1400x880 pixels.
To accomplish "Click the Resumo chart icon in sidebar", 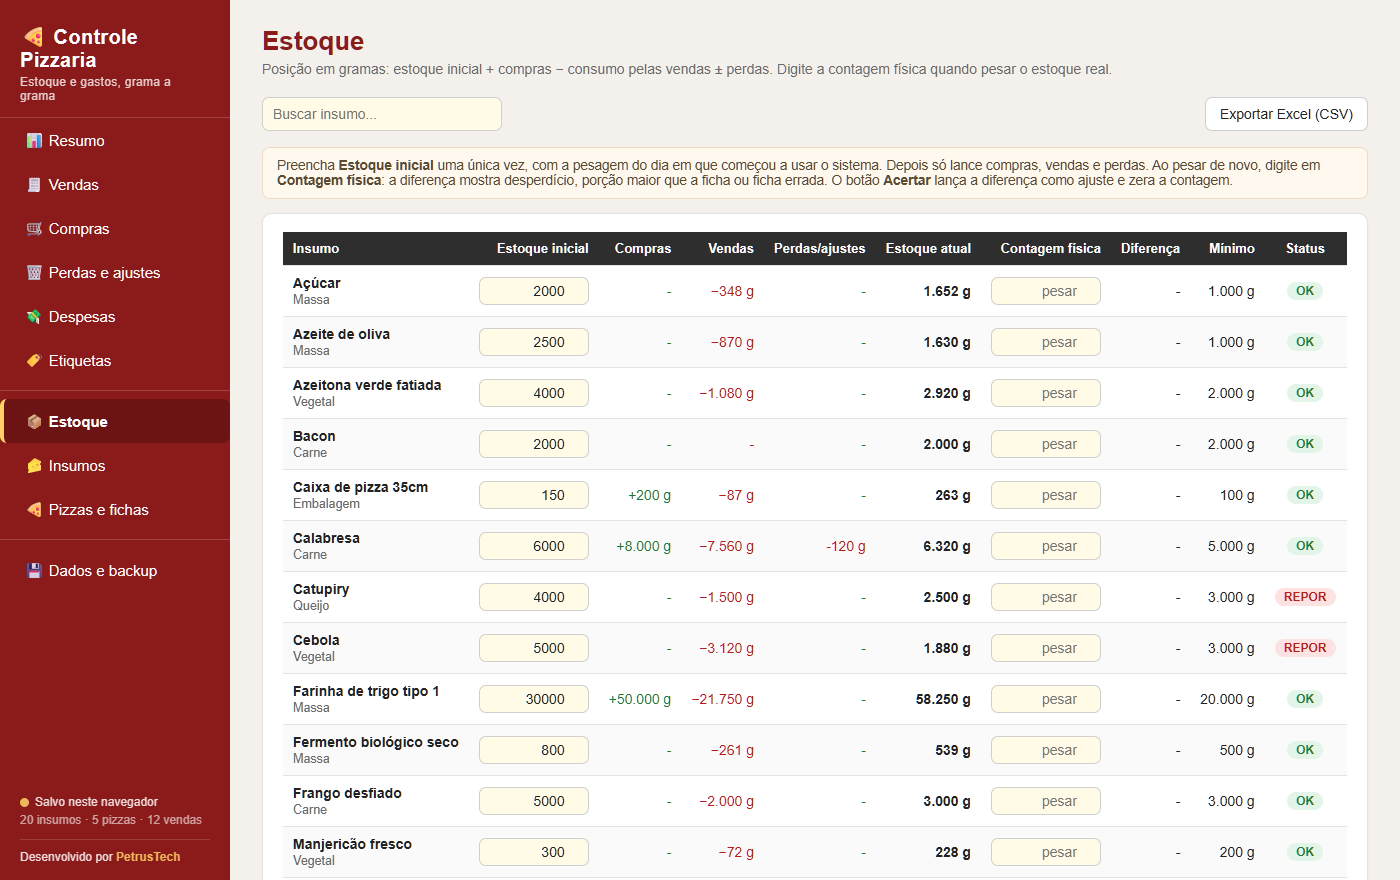I will tap(34, 141).
